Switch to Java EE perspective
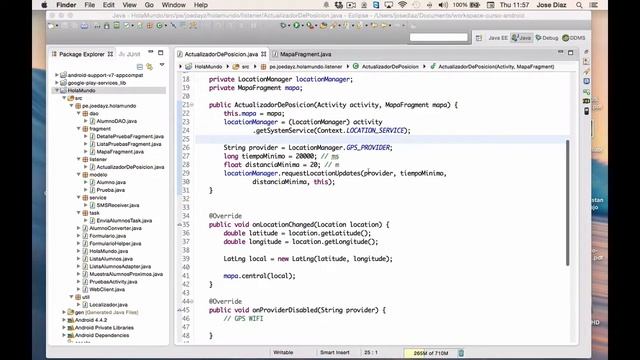Screen dimensions: 640x360 (498, 38)
